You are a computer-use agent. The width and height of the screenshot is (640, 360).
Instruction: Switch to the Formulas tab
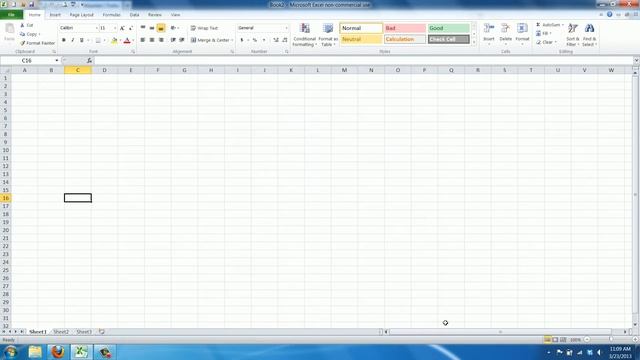click(x=111, y=15)
